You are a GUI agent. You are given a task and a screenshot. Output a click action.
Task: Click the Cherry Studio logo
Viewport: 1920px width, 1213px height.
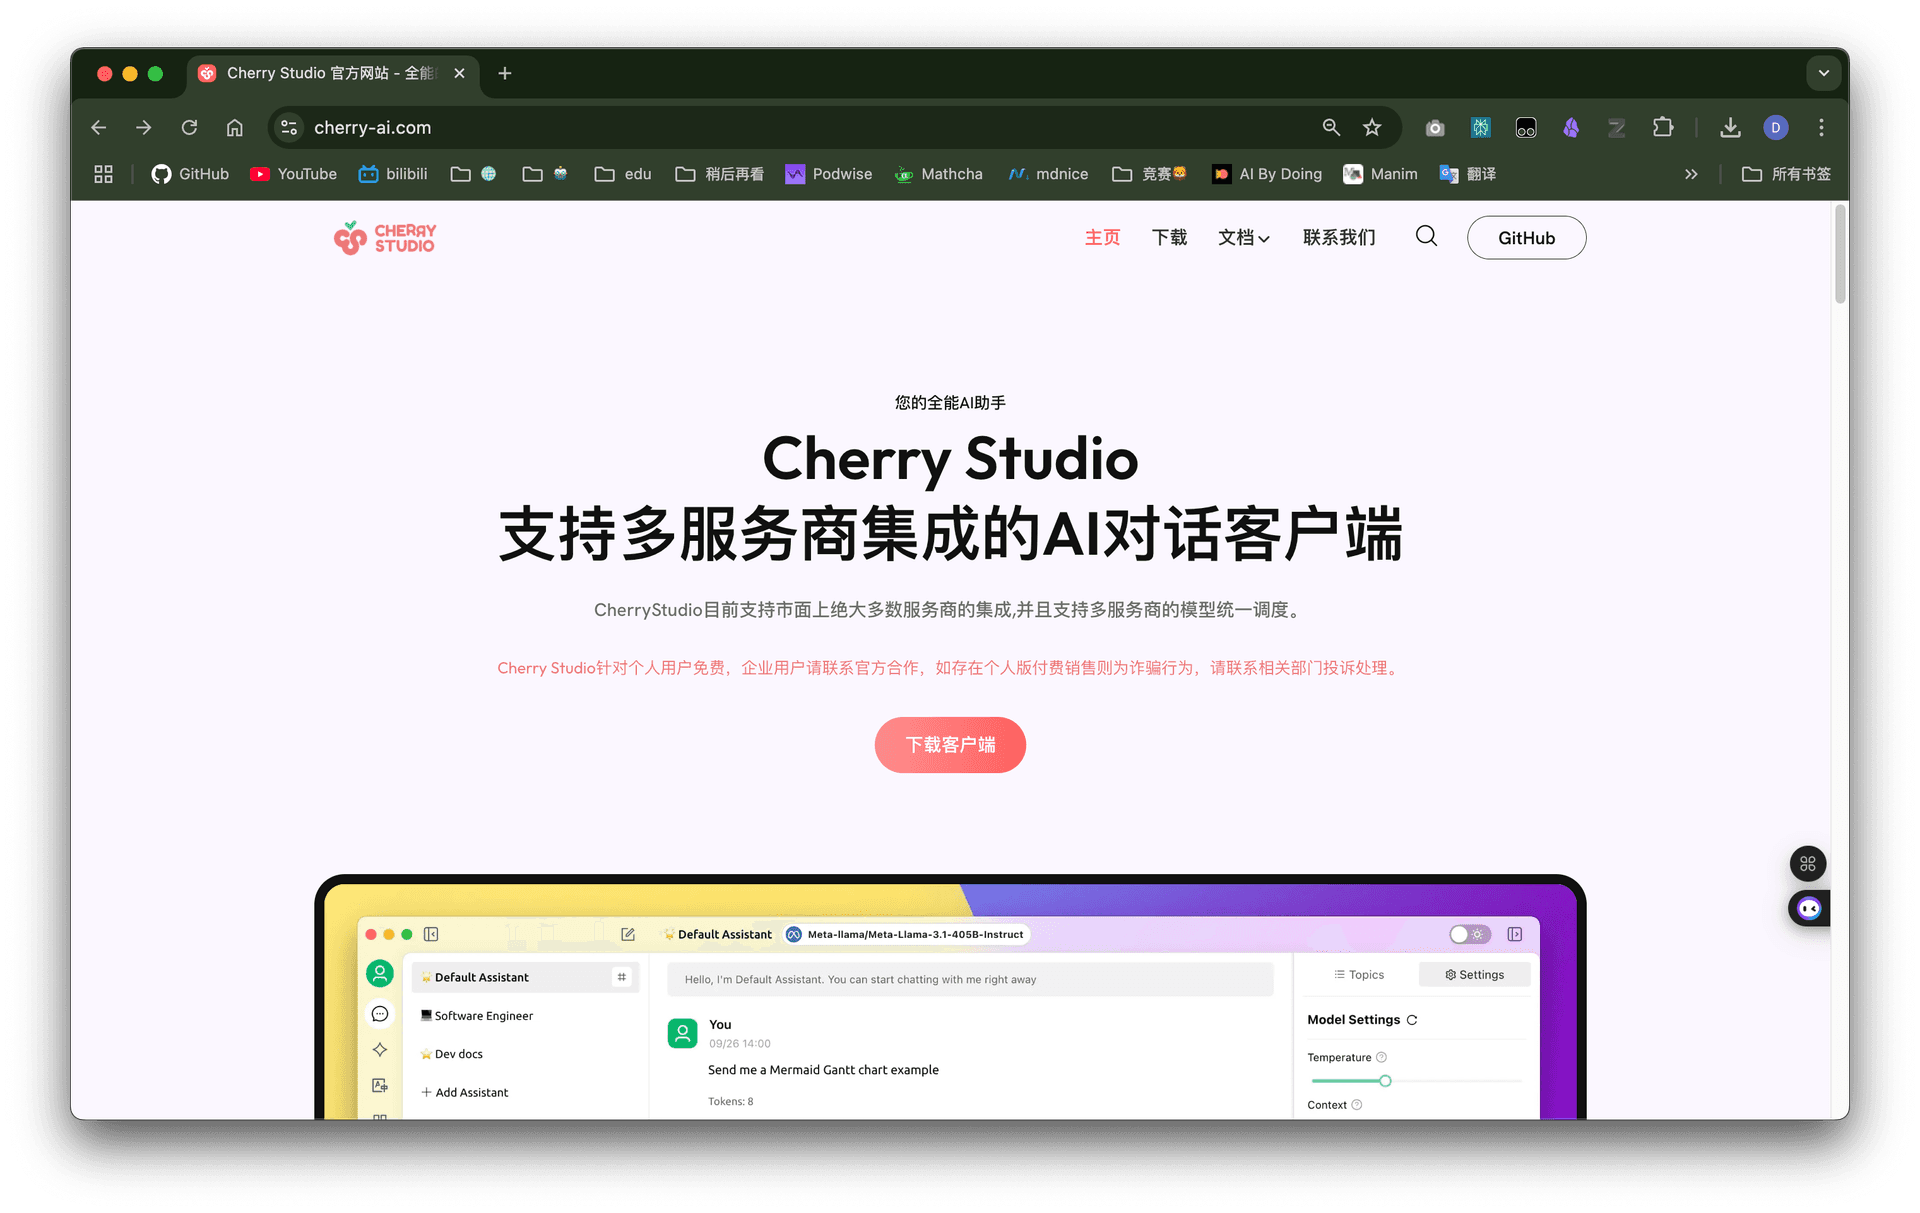[385, 238]
